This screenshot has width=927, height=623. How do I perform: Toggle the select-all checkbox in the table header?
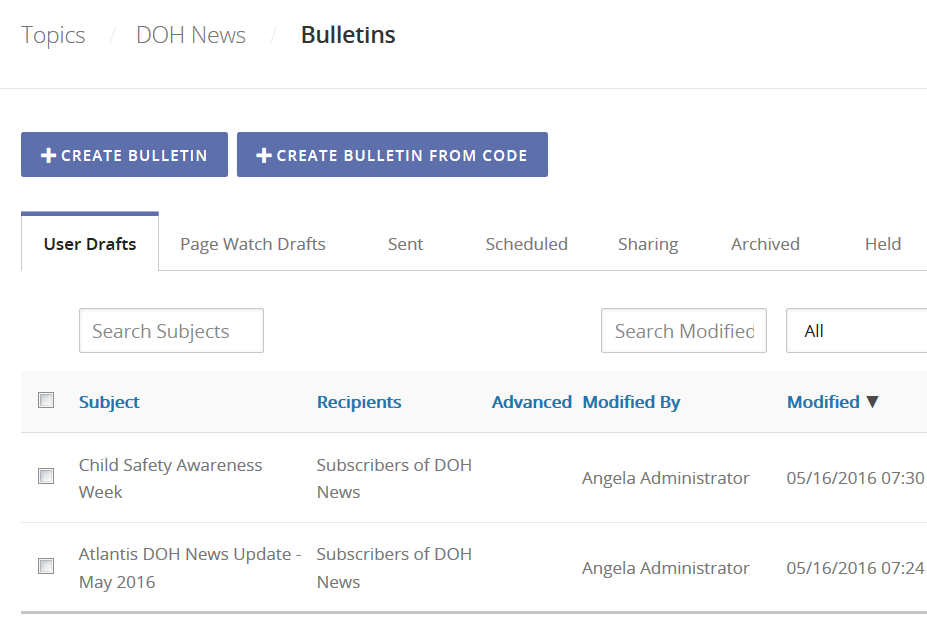(x=46, y=399)
